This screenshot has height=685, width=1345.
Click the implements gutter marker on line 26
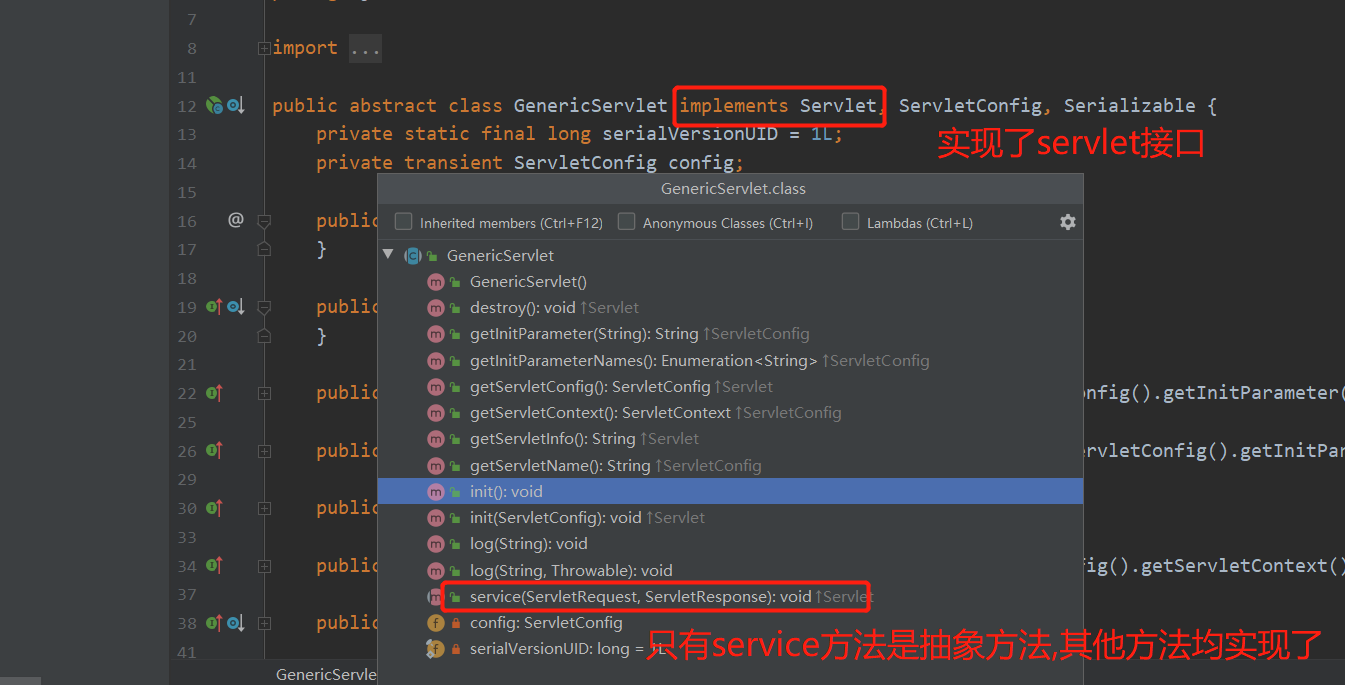[x=214, y=451]
